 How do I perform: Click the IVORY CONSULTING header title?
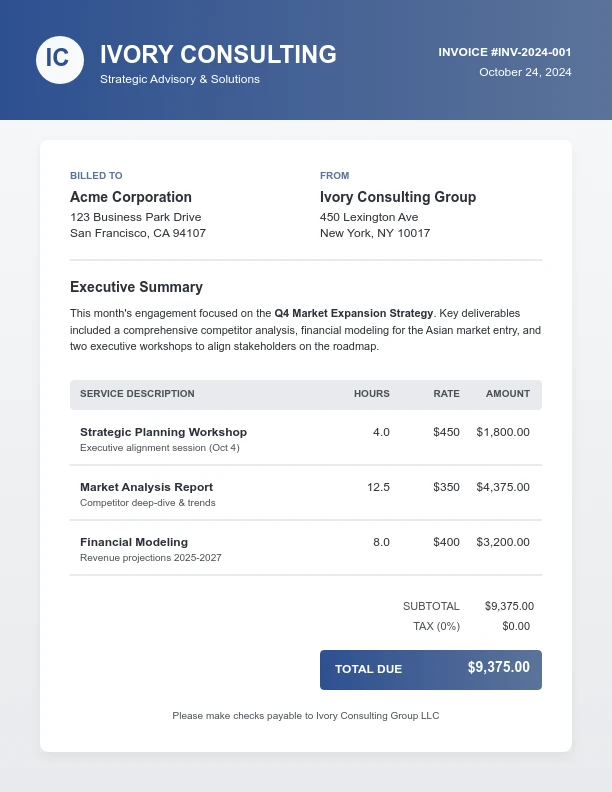(218, 54)
